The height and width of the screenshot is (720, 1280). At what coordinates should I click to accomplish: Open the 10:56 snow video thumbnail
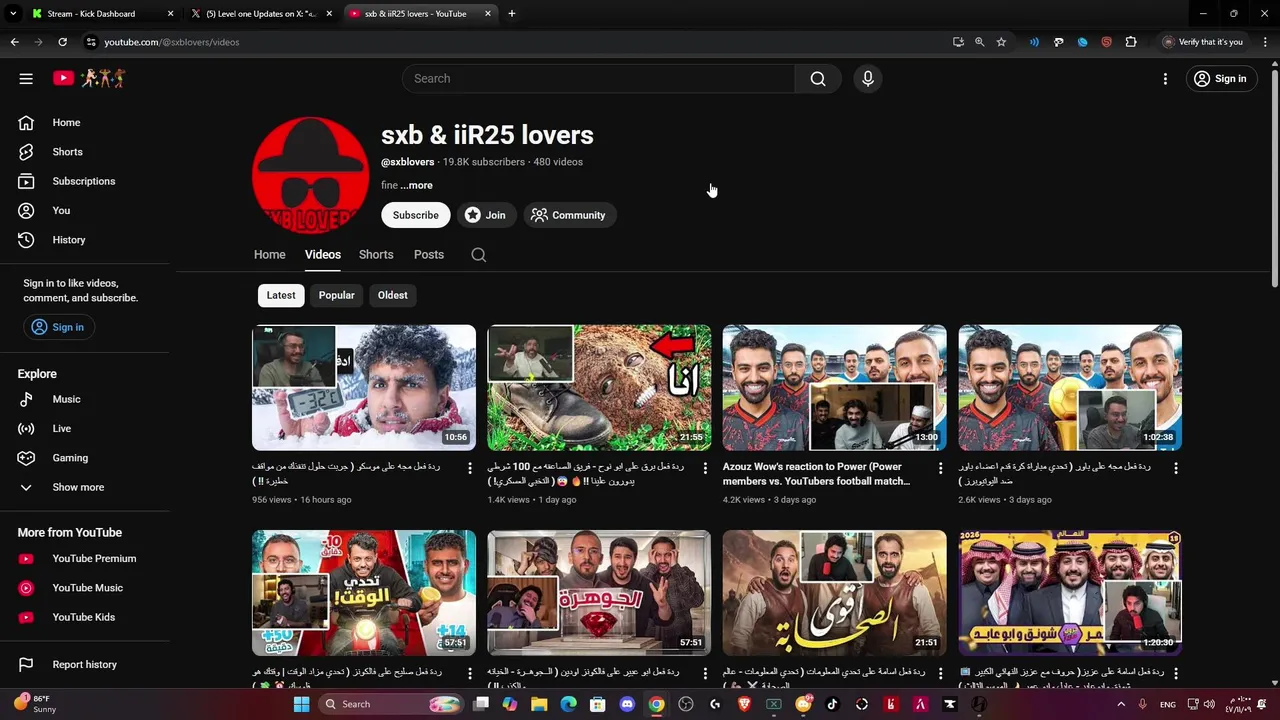click(x=364, y=387)
